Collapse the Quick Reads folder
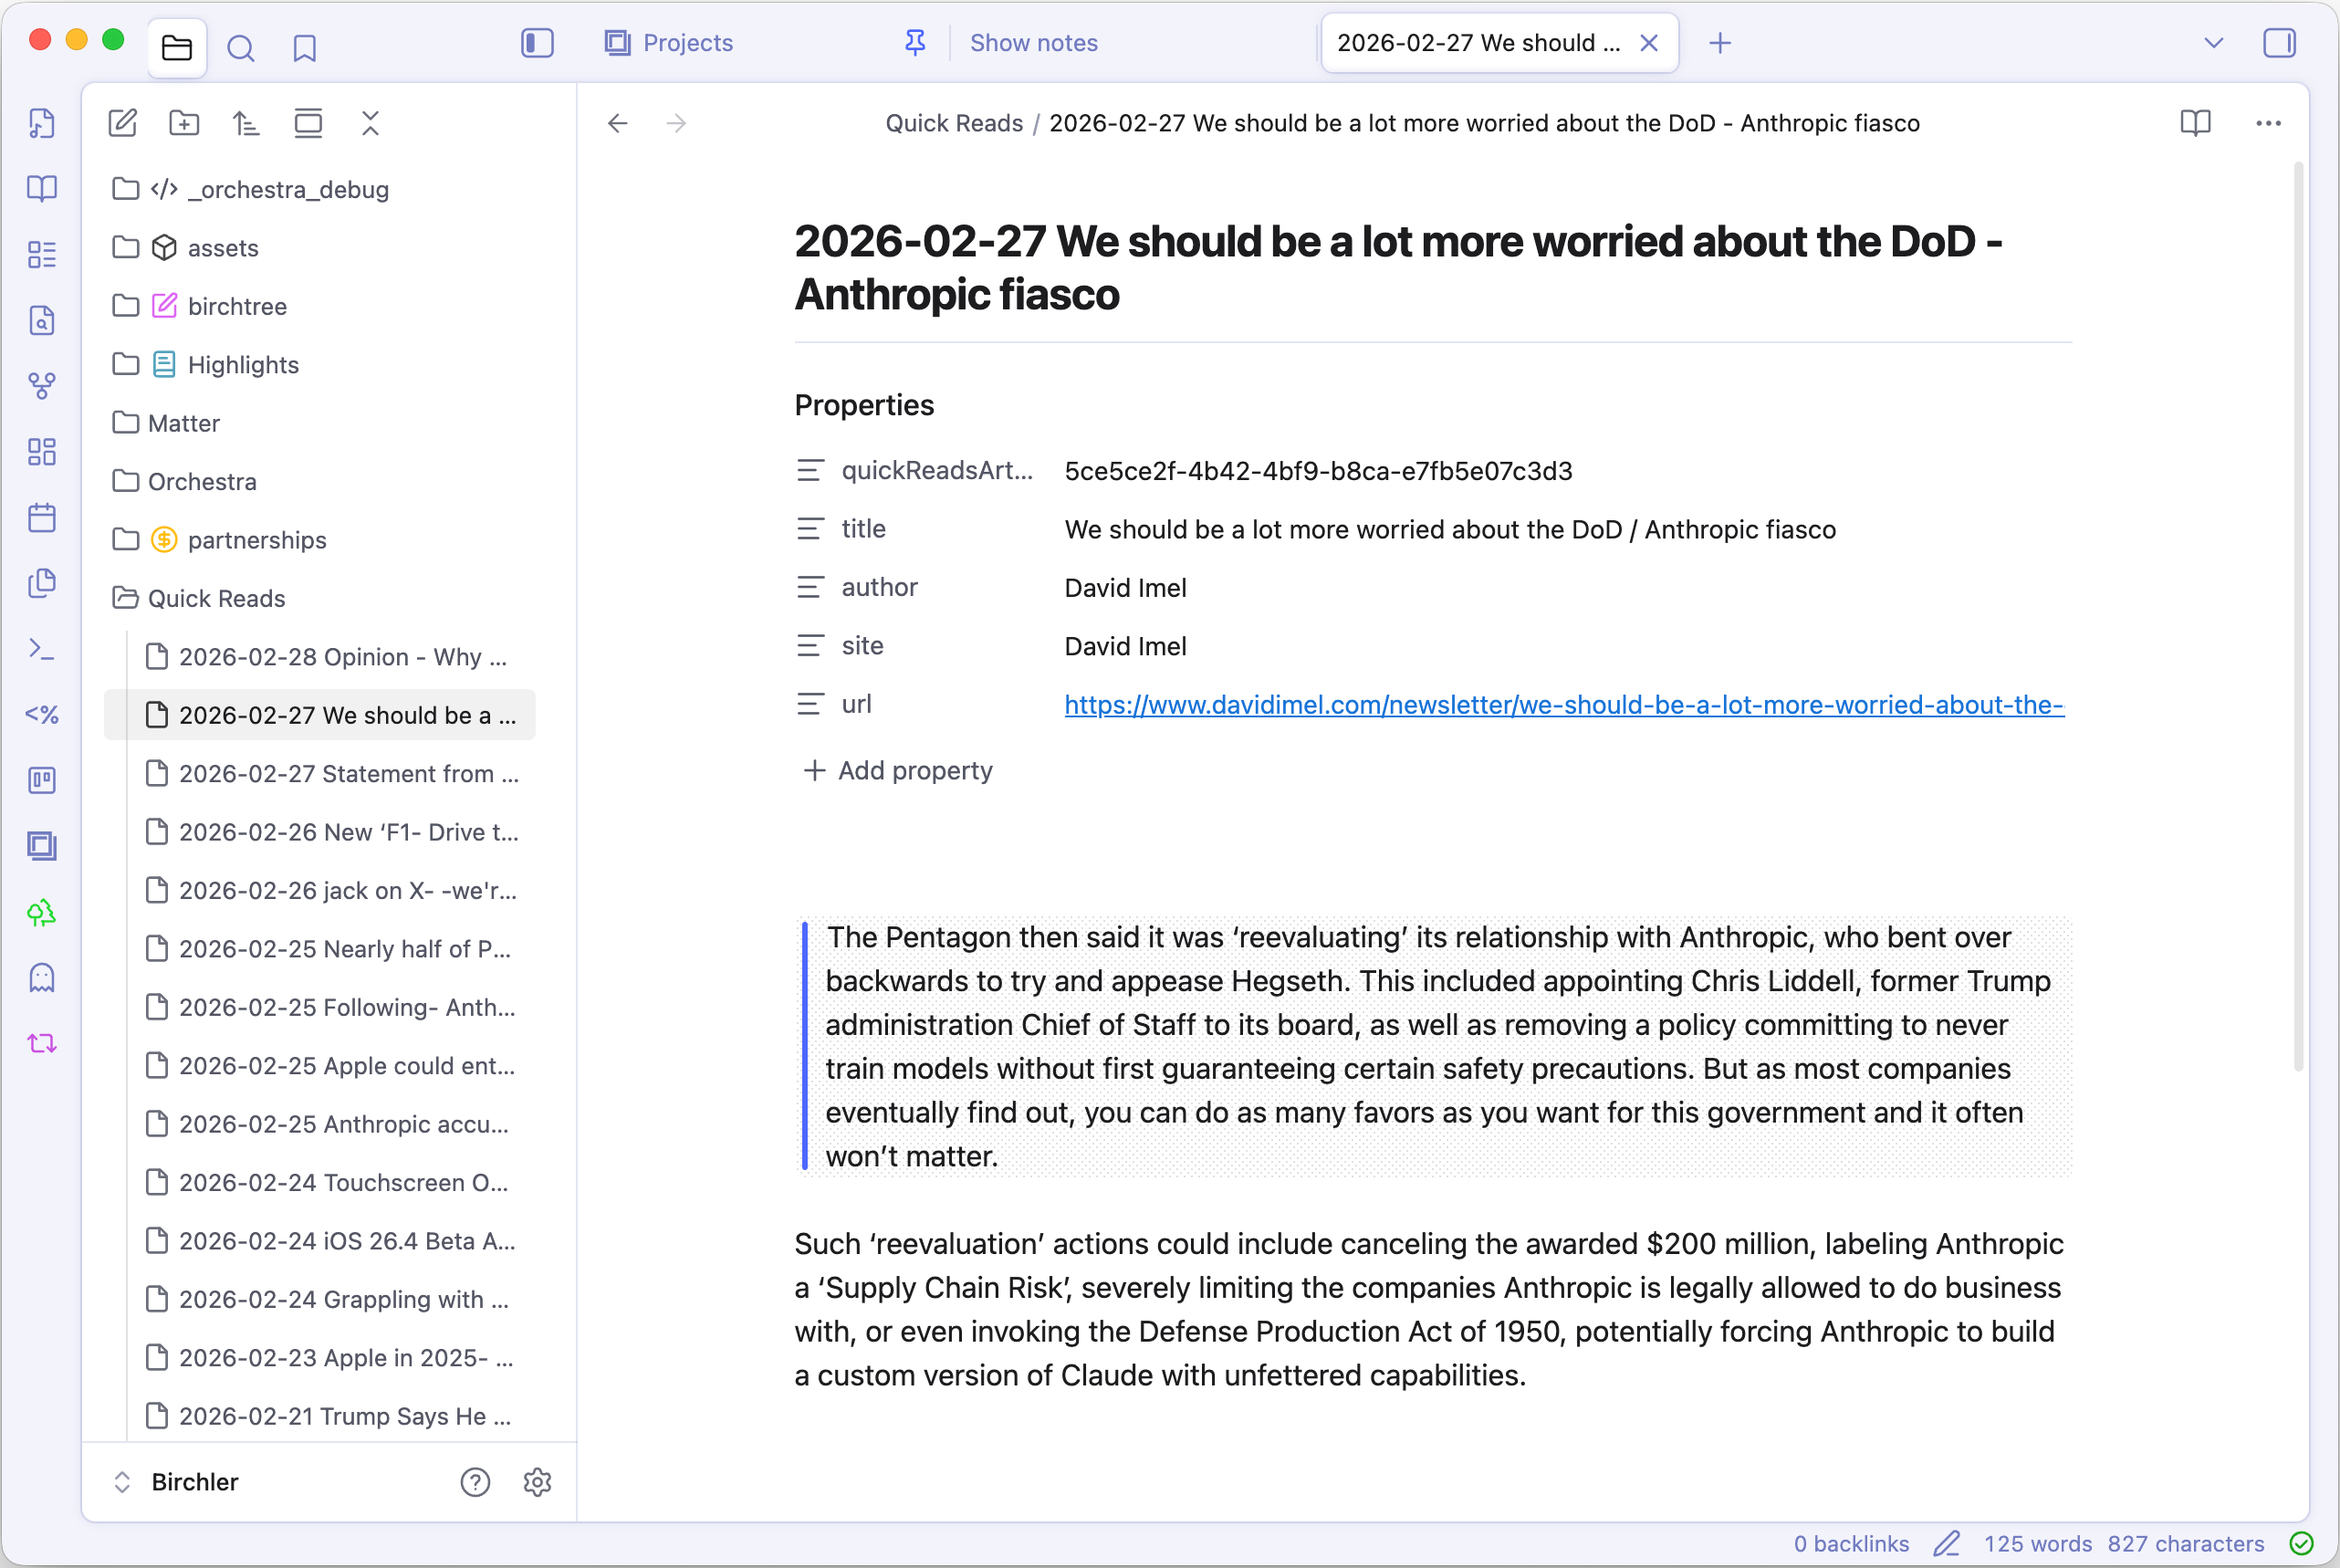Image resolution: width=2340 pixels, height=1568 pixels. coord(320,598)
